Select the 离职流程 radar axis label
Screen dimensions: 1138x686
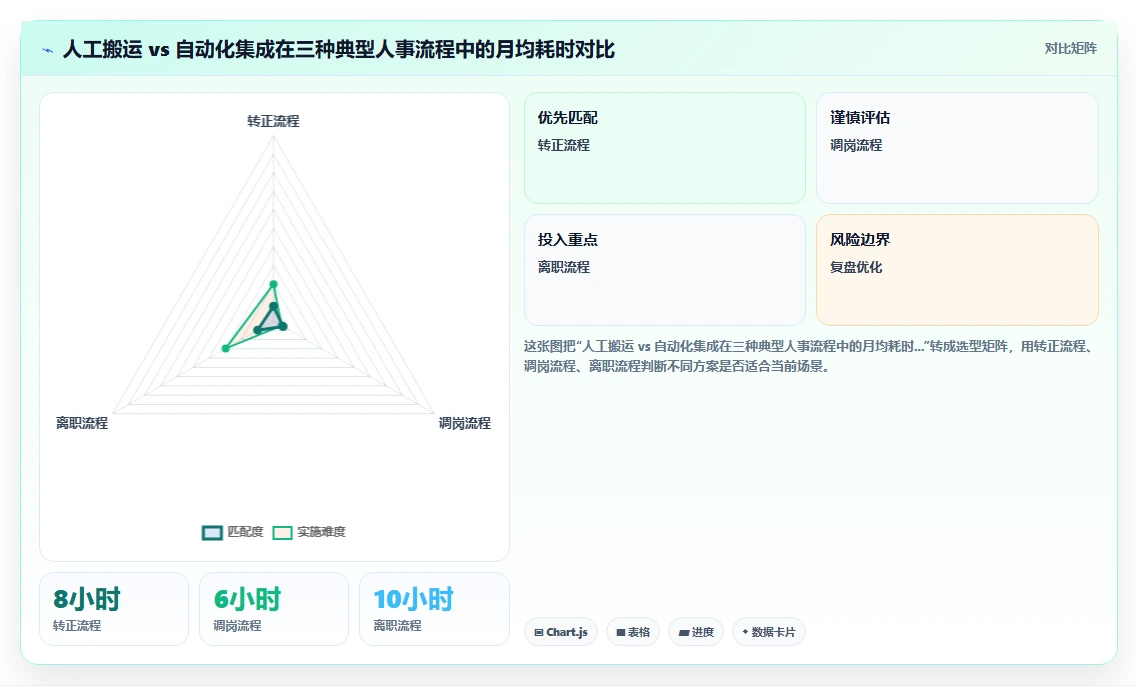coord(82,423)
